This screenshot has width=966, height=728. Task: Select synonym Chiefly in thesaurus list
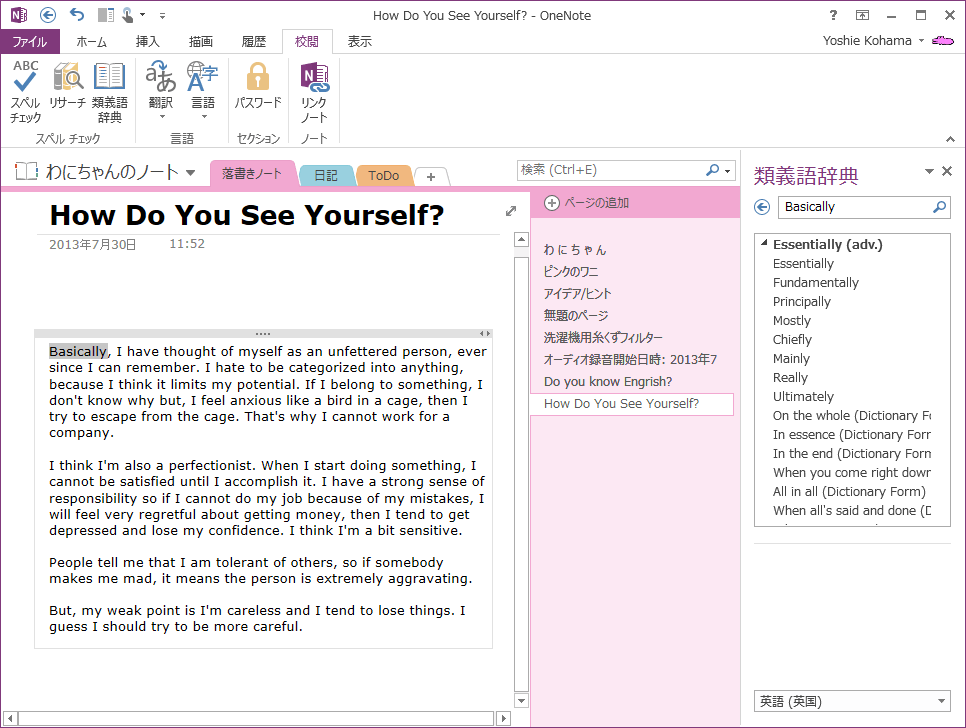tap(792, 340)
